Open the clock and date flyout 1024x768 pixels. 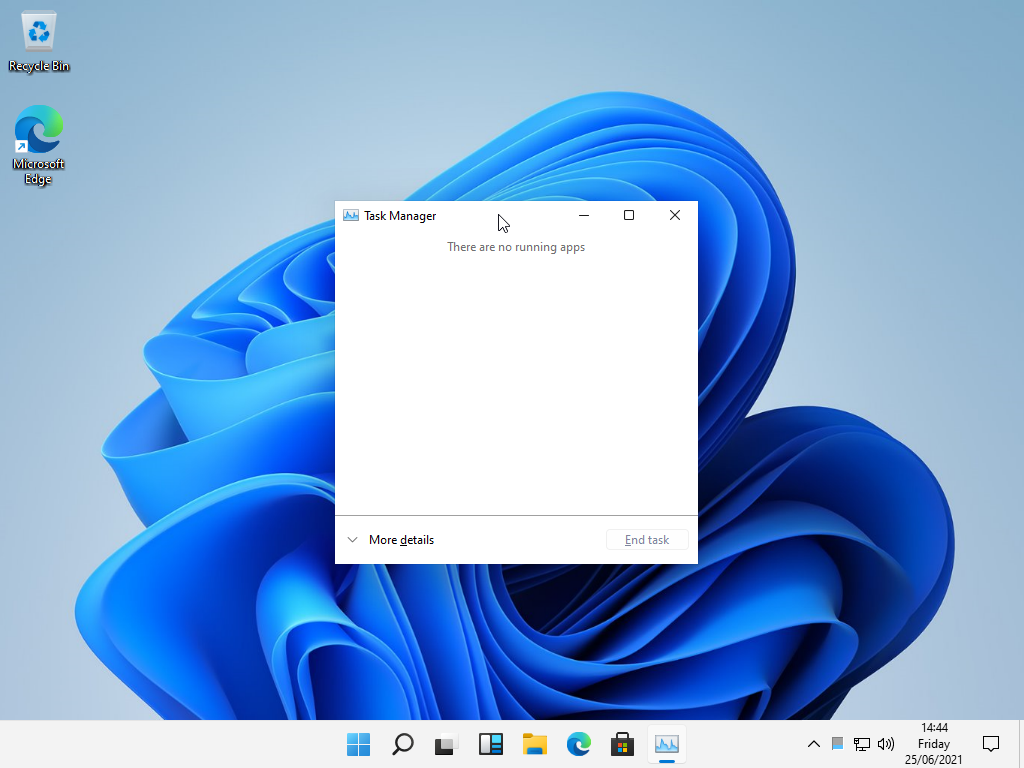click(x=934, y=744)
